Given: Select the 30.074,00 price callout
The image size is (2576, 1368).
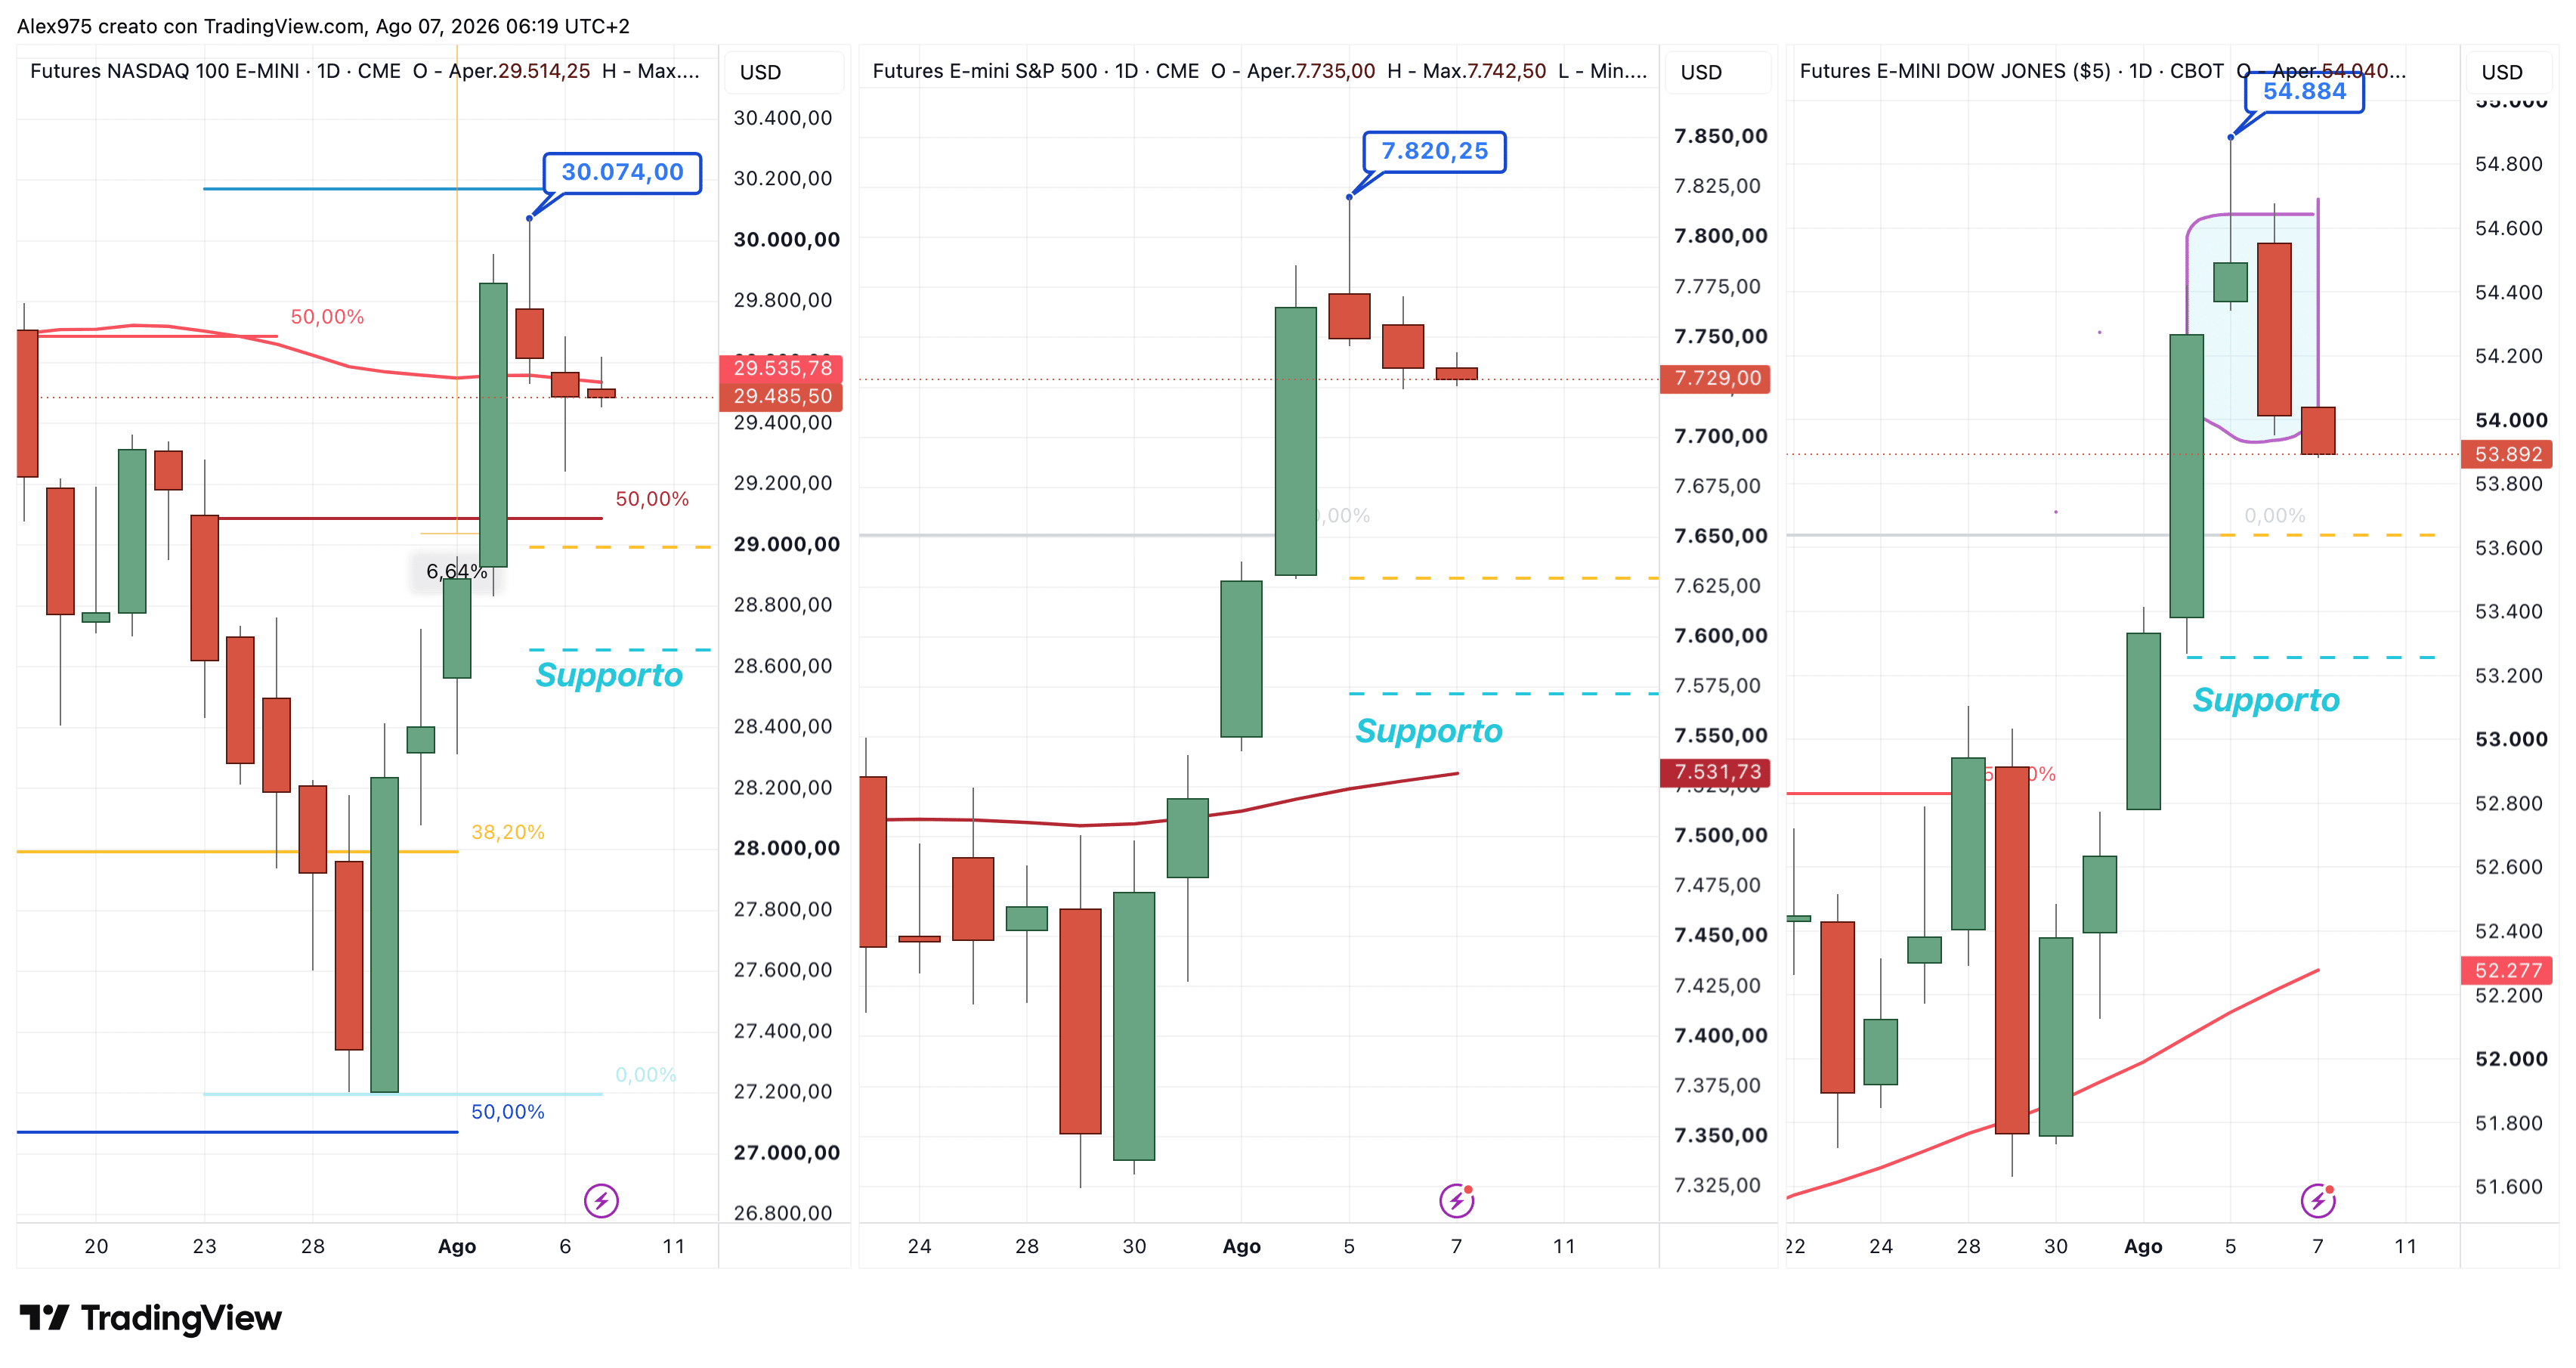Looking at the screenshot, I should point(622,172).
